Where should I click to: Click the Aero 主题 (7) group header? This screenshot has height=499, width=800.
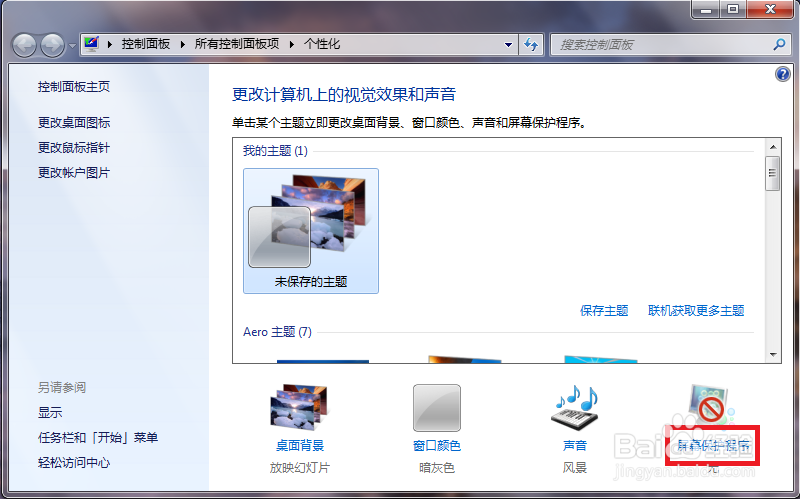coord(277,332)
